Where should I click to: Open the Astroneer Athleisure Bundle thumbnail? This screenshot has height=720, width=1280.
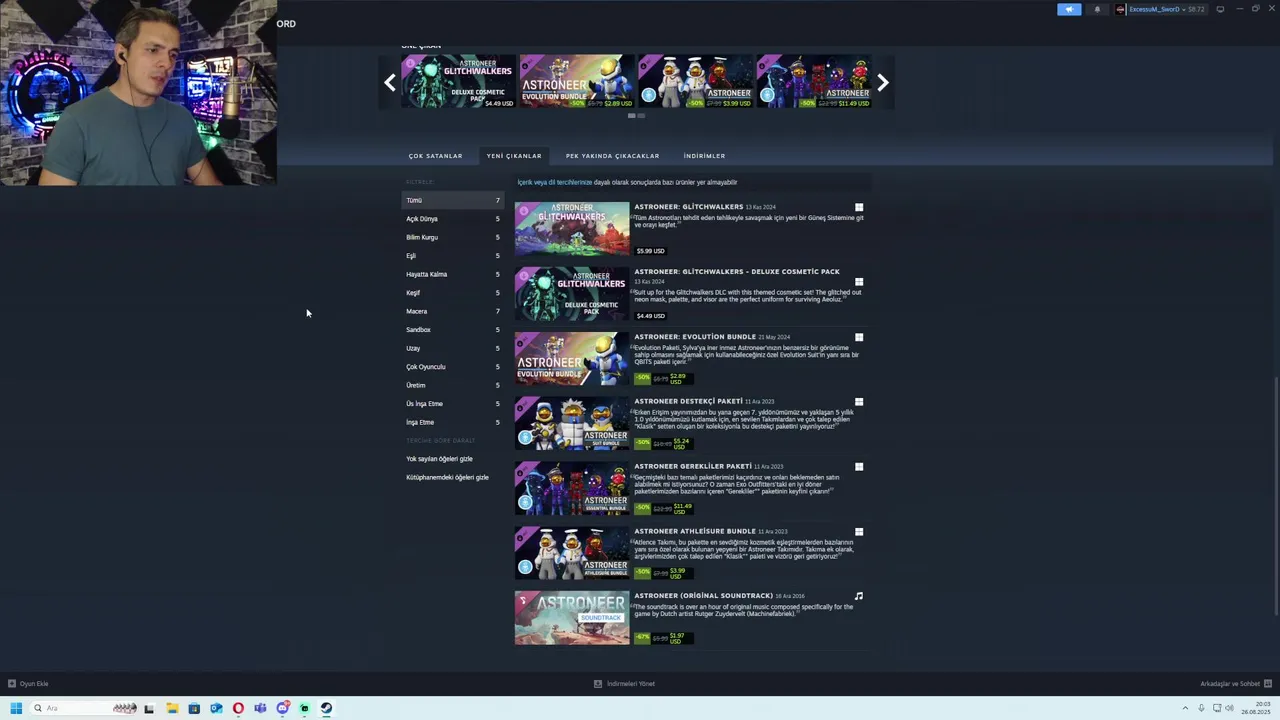click(572, 554)
